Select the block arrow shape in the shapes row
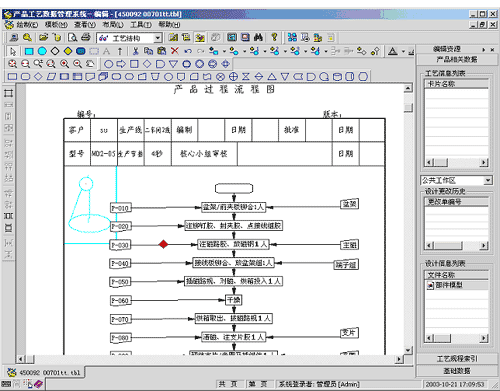 pyautogui.click(x=121, y=64)
